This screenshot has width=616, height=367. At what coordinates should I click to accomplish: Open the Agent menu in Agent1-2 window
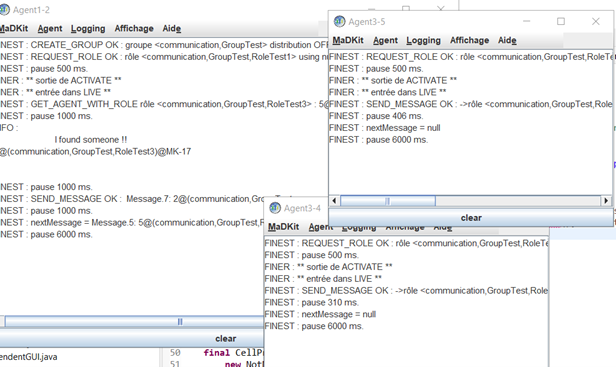(x=50, y=29)
